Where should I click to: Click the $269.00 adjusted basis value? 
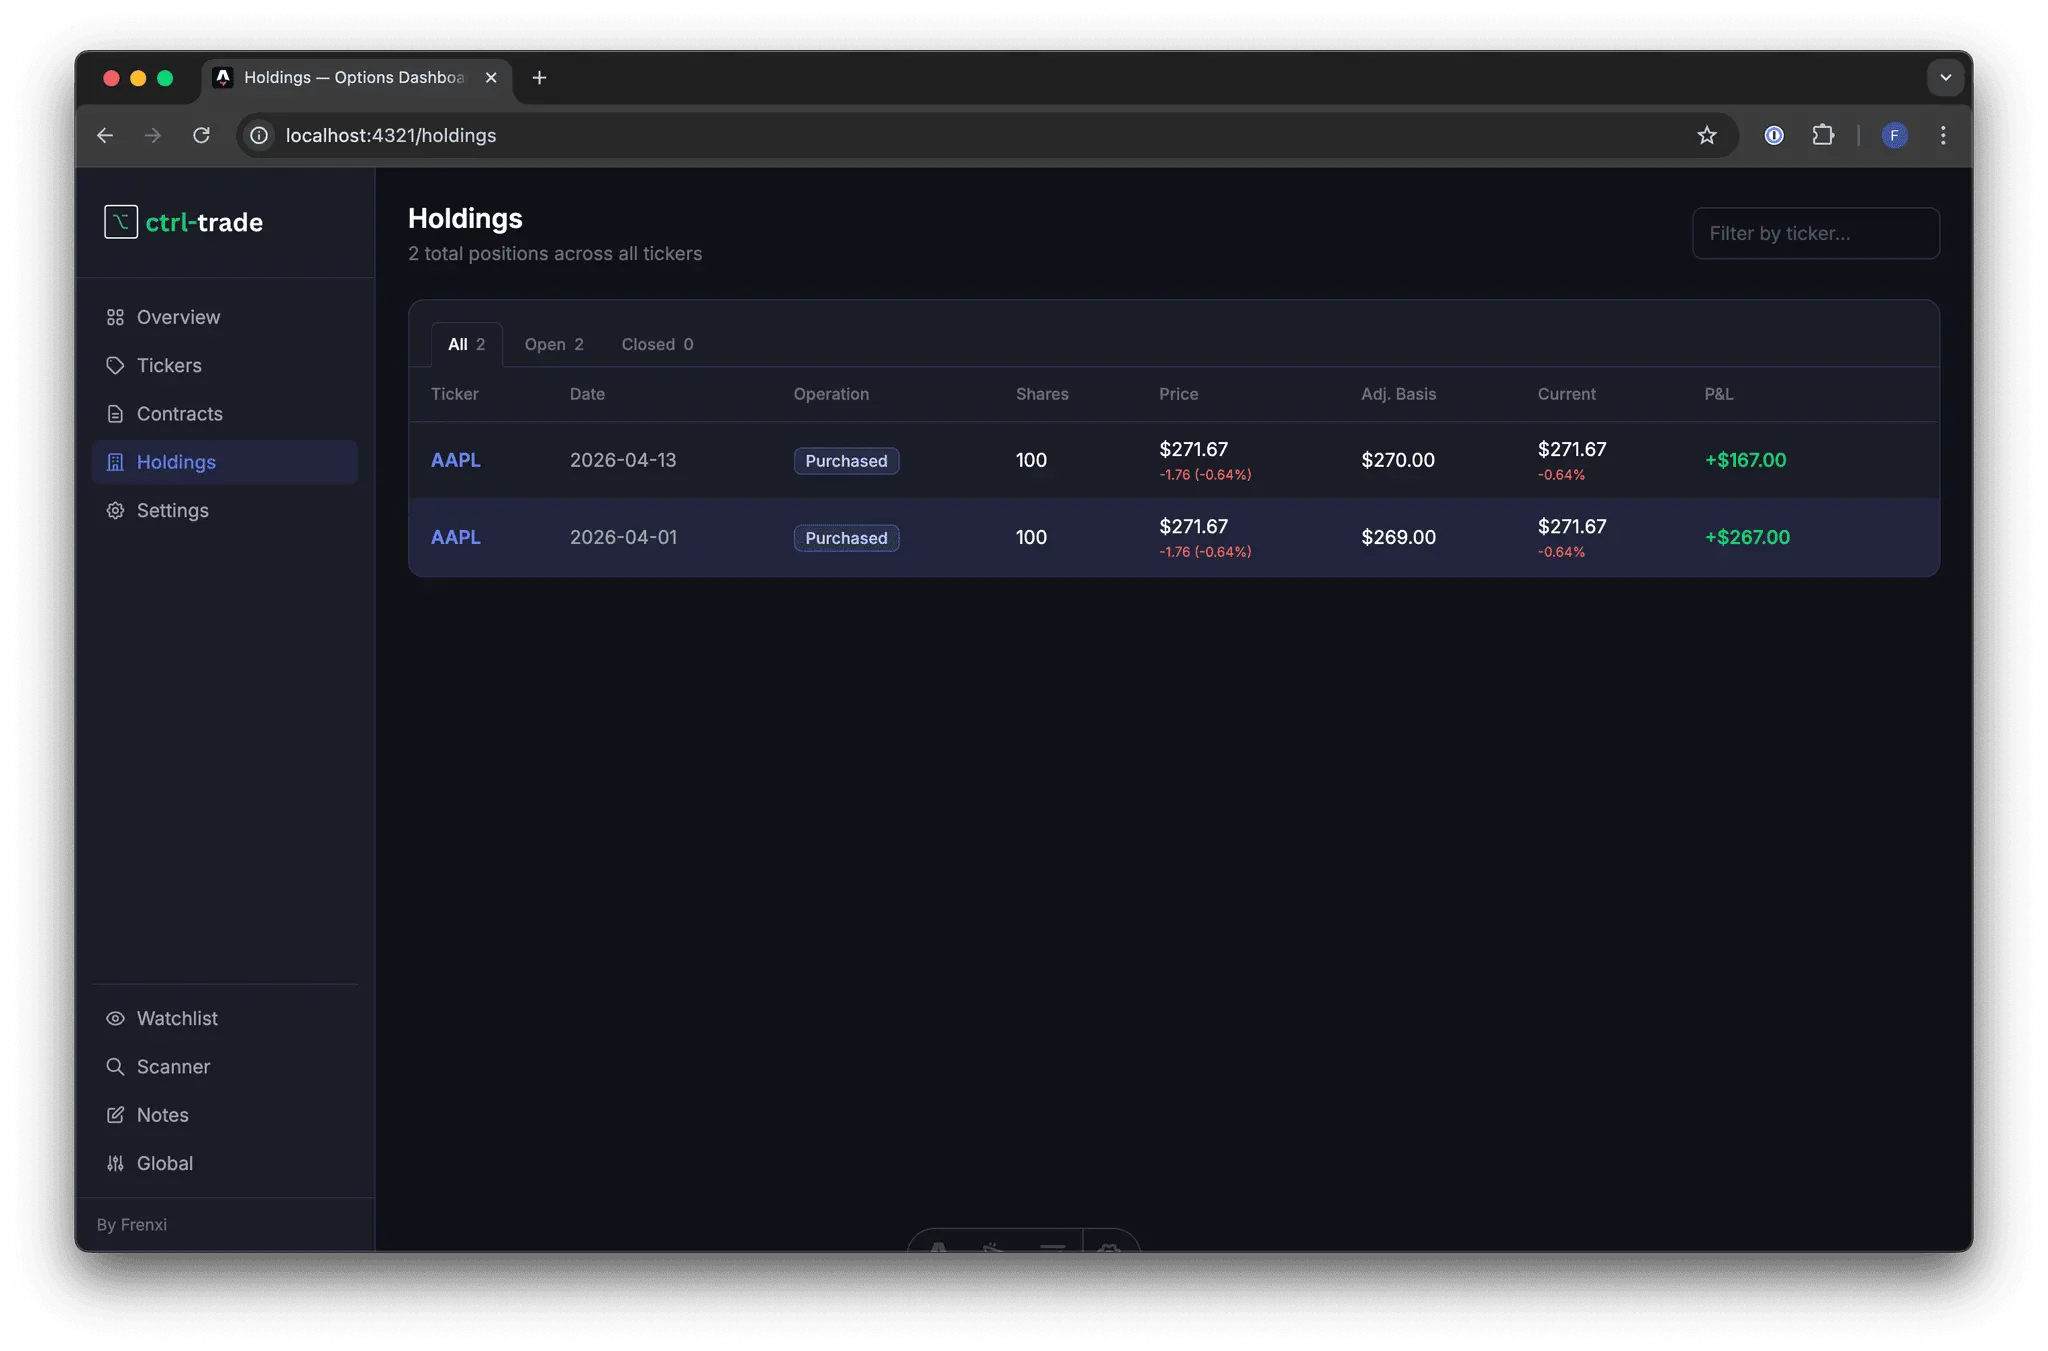click(1398, 537)
